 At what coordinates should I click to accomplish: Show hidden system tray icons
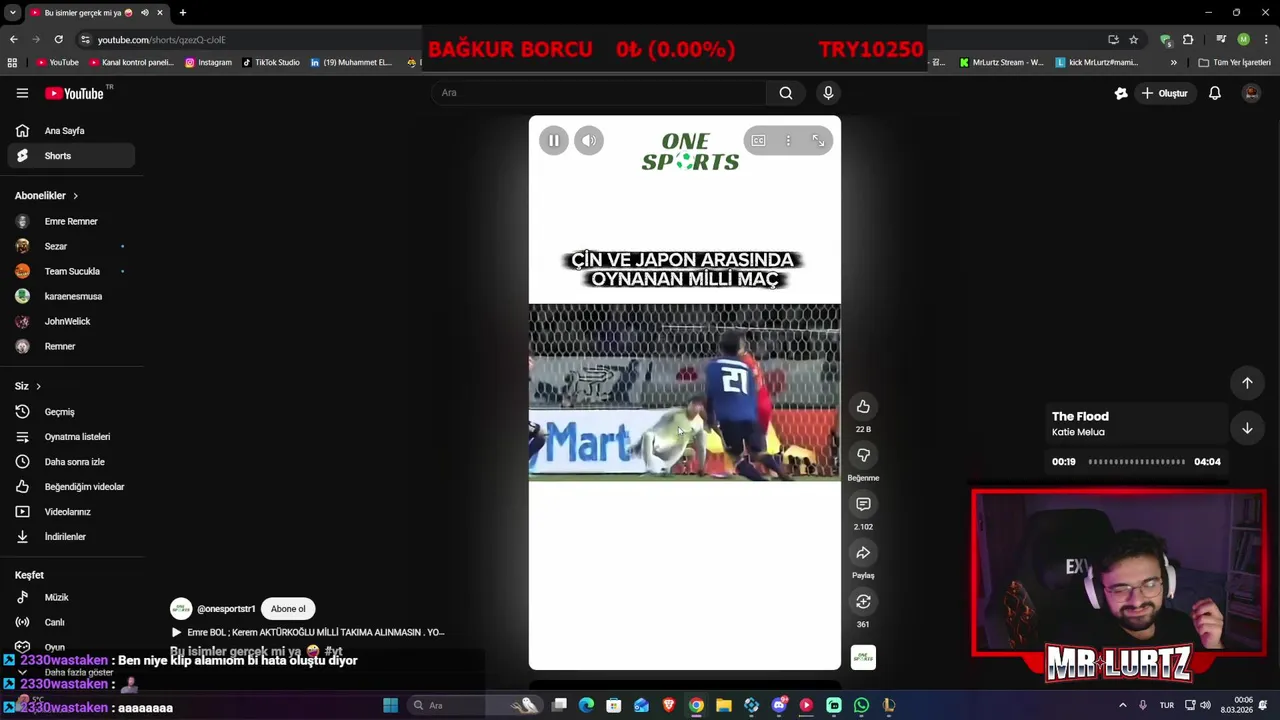click(1122, 705)
